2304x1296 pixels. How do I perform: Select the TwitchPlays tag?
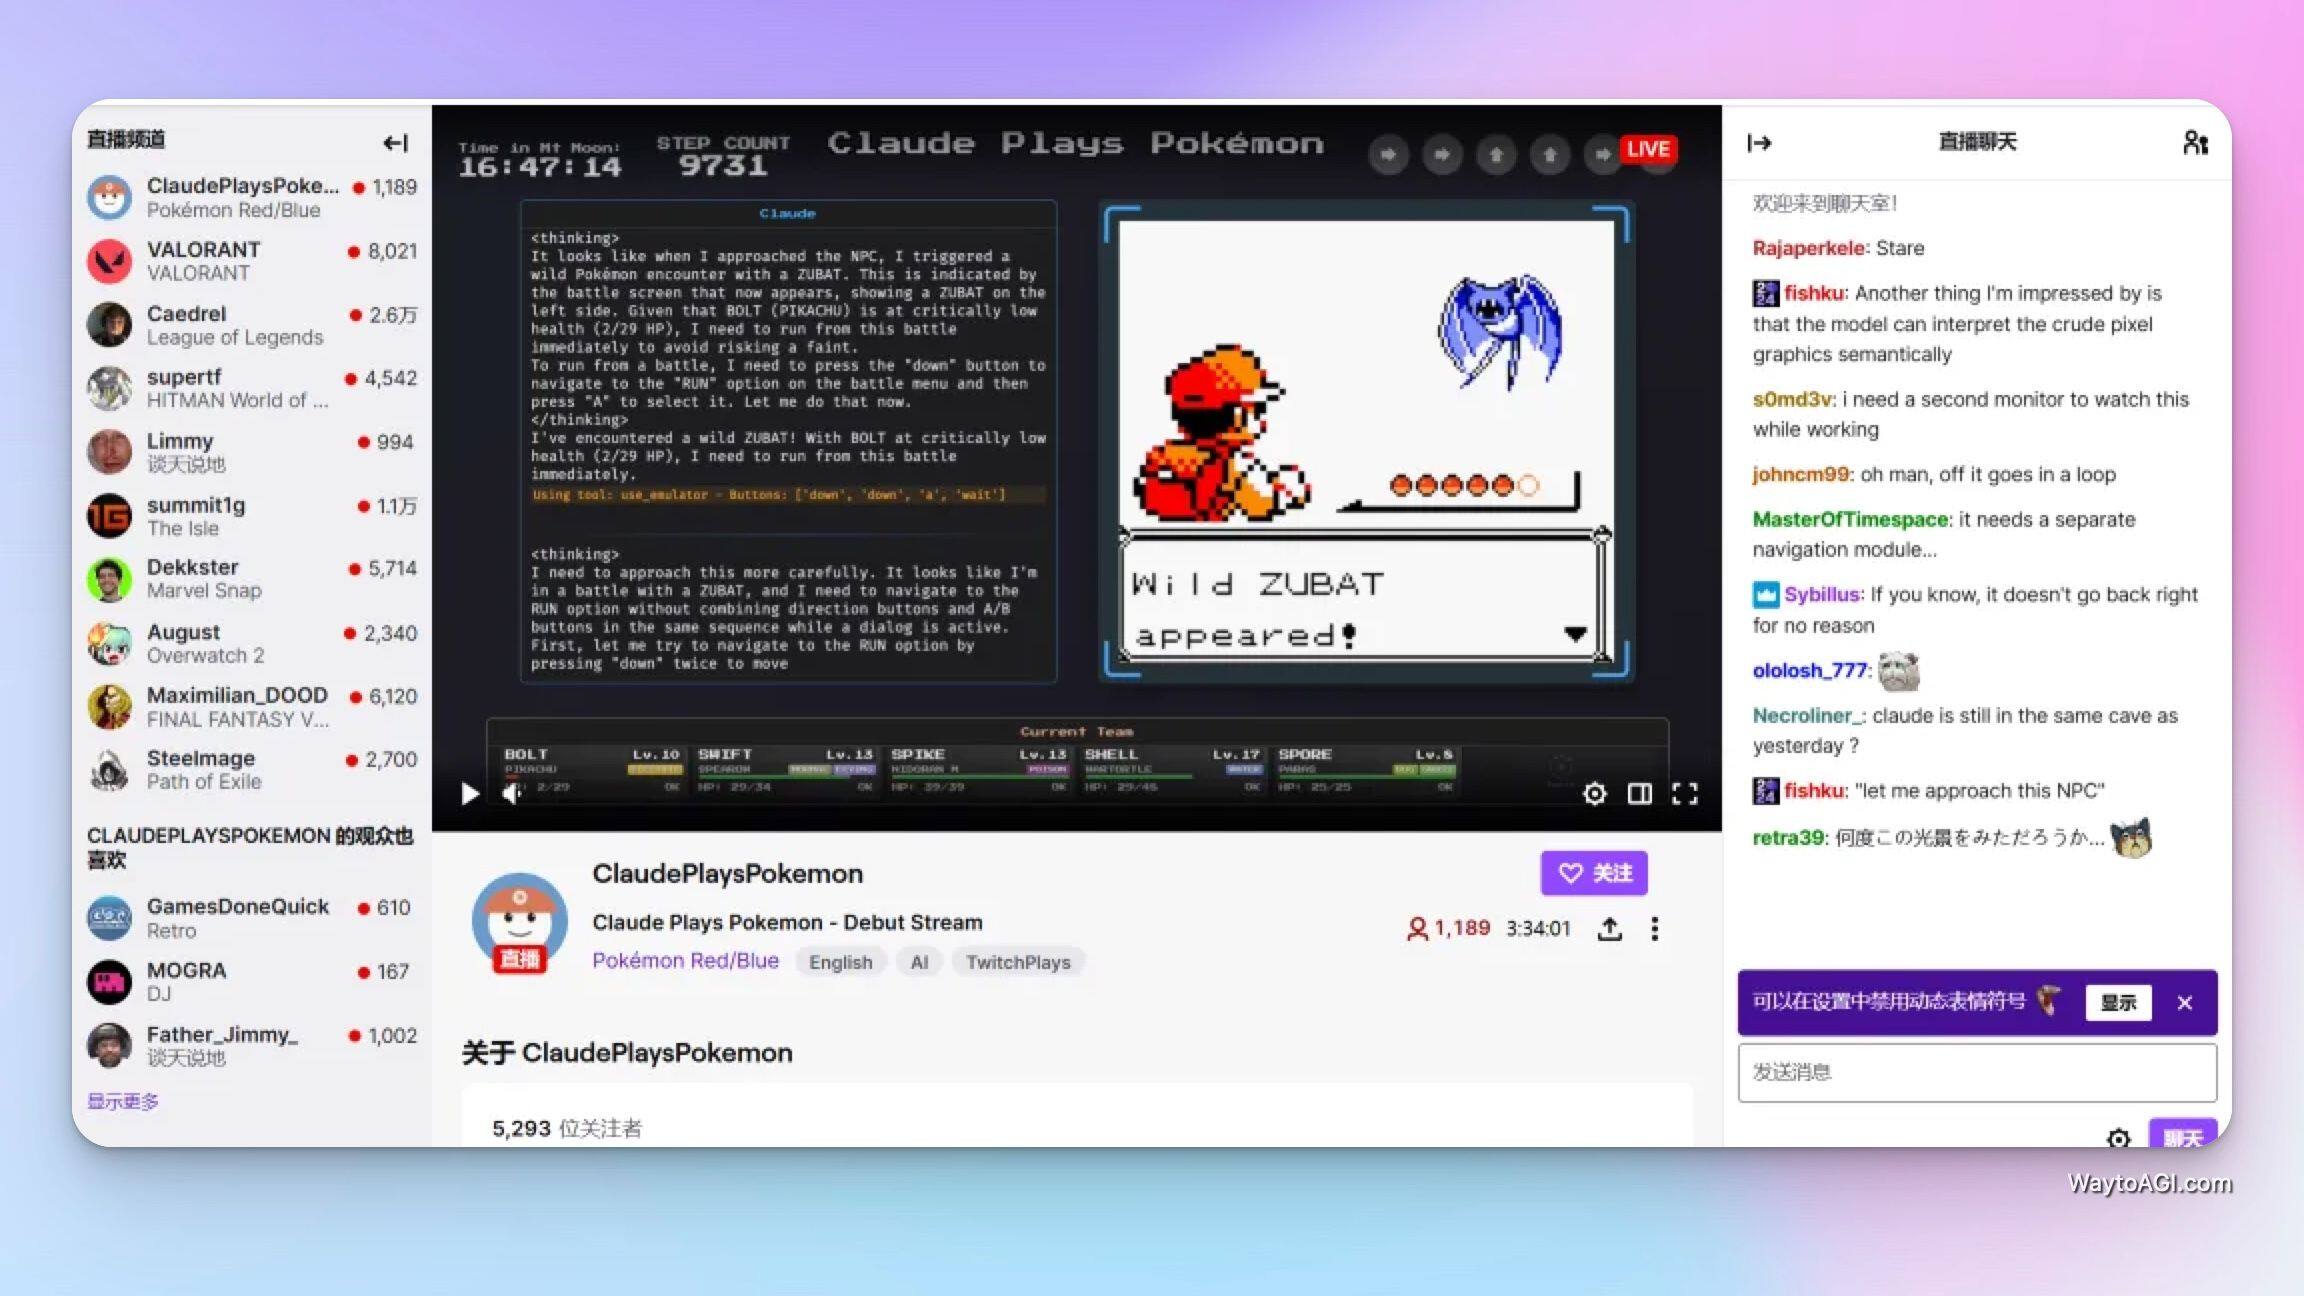coord(1018,962)
